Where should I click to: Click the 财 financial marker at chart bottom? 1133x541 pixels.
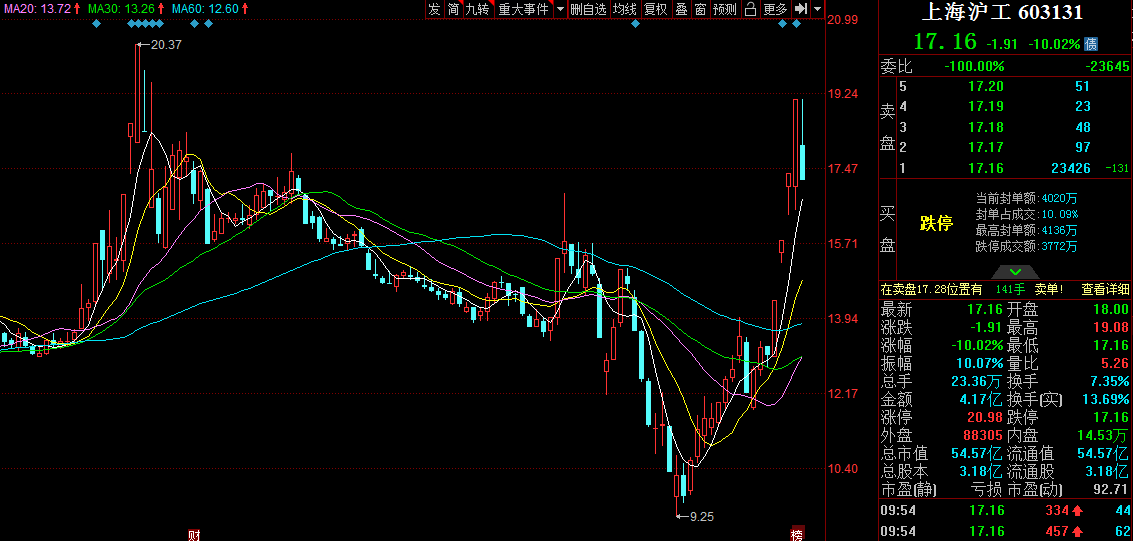[x=194, y=533]
